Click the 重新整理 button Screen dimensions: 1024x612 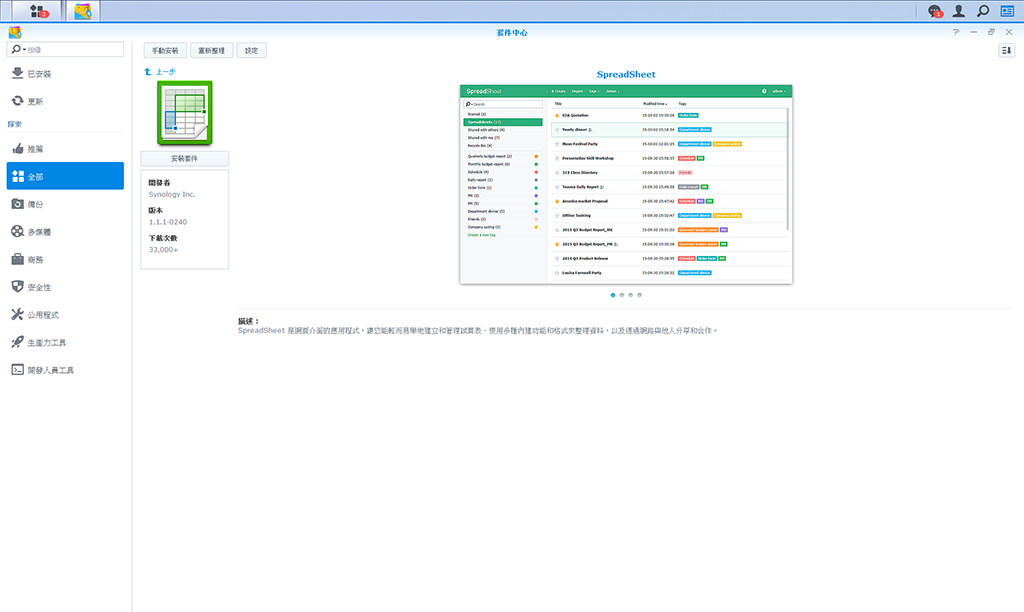pyautogui.click(x=212, y=50)
